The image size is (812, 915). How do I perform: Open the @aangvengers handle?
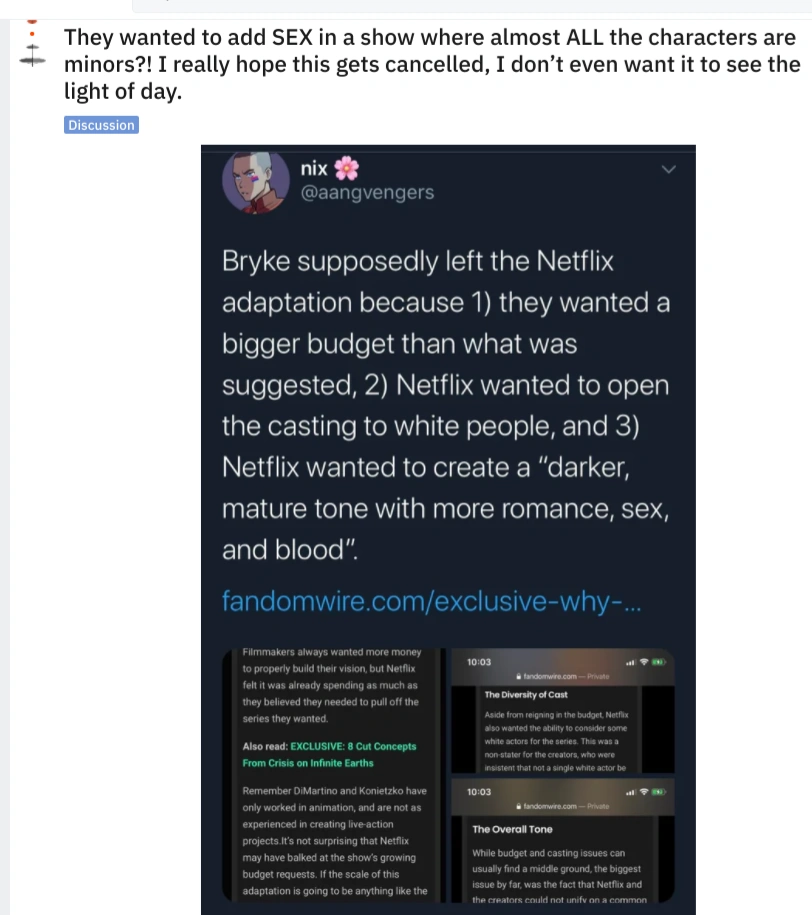click(367, 193)
